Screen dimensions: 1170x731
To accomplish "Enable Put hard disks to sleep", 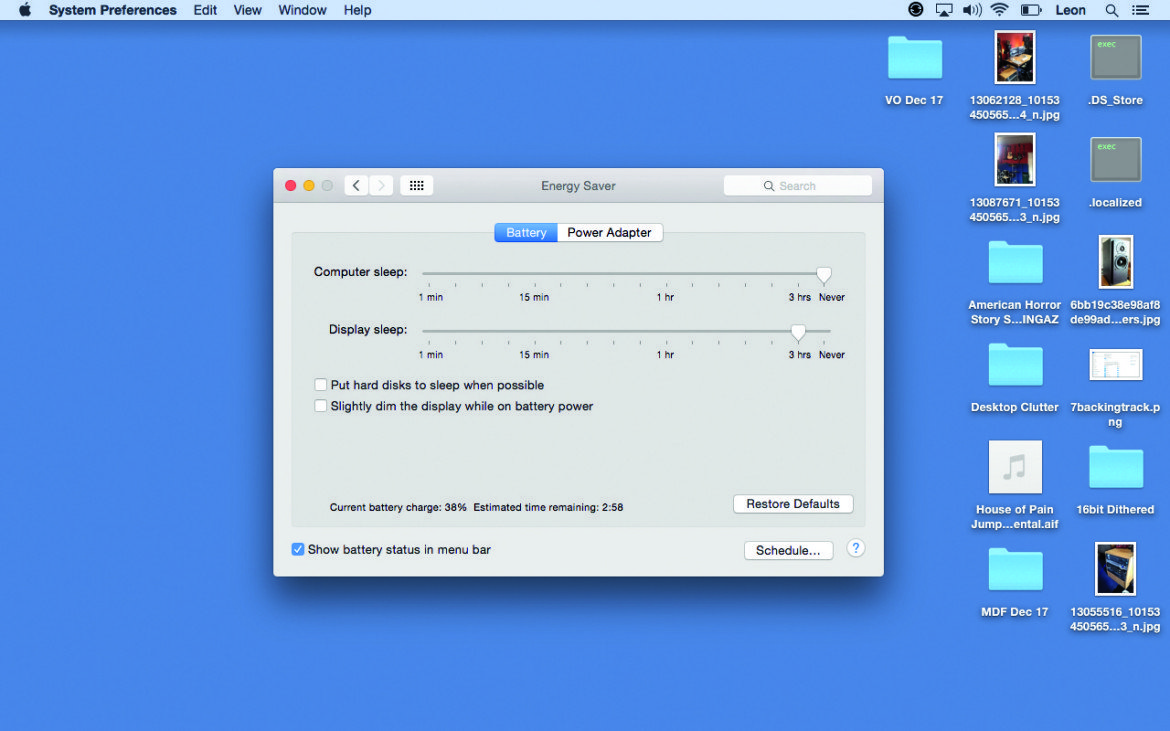I will (x=321, y=385).
